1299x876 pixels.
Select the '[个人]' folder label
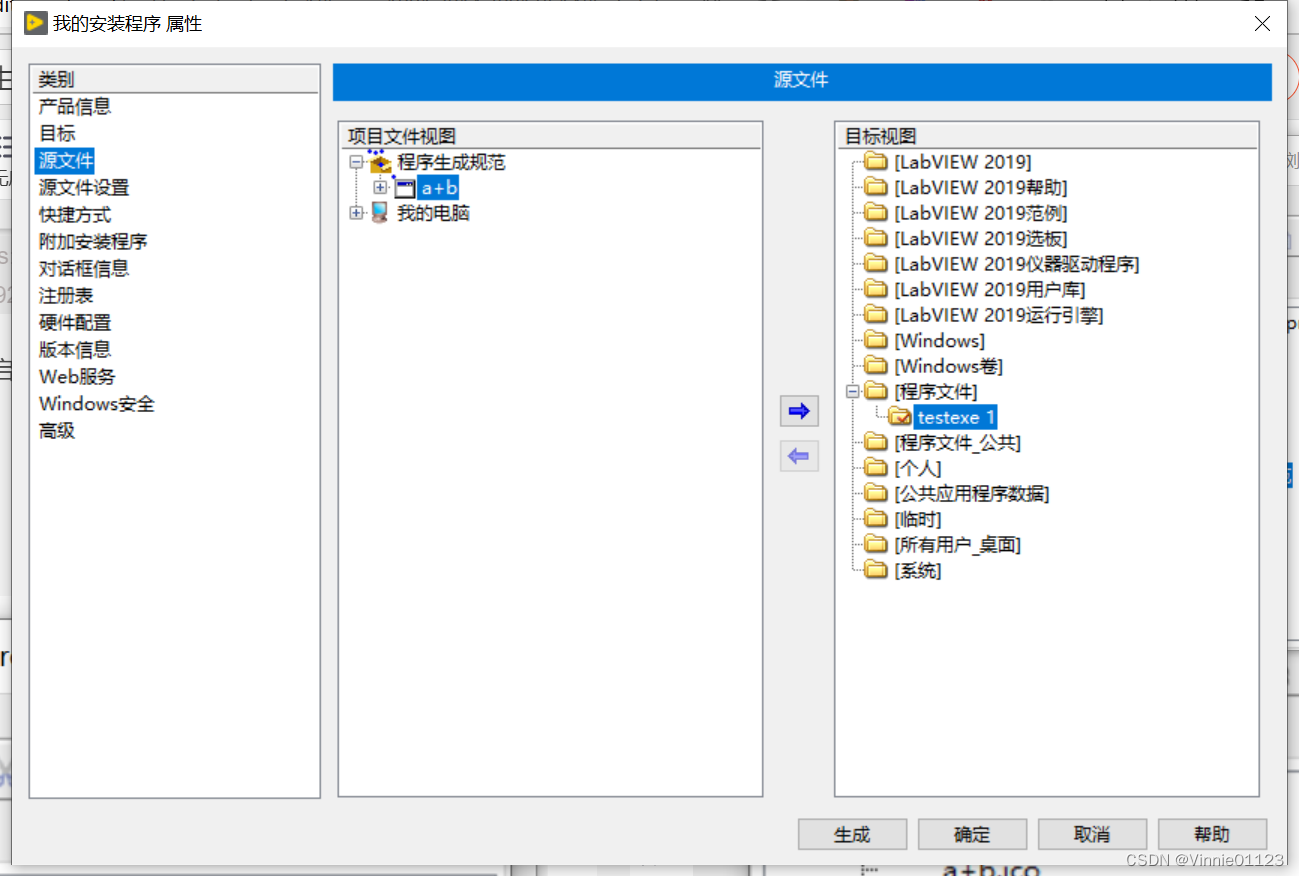pos(918,468)
